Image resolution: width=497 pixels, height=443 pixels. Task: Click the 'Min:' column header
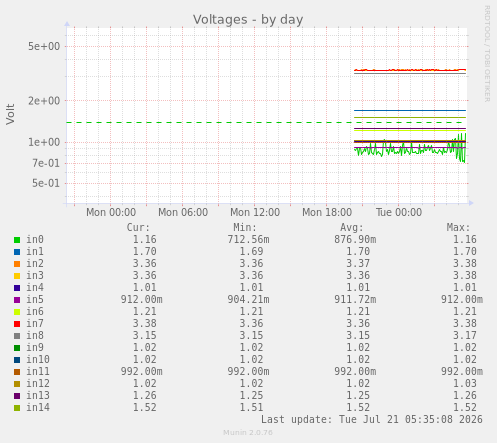[245, 227]
